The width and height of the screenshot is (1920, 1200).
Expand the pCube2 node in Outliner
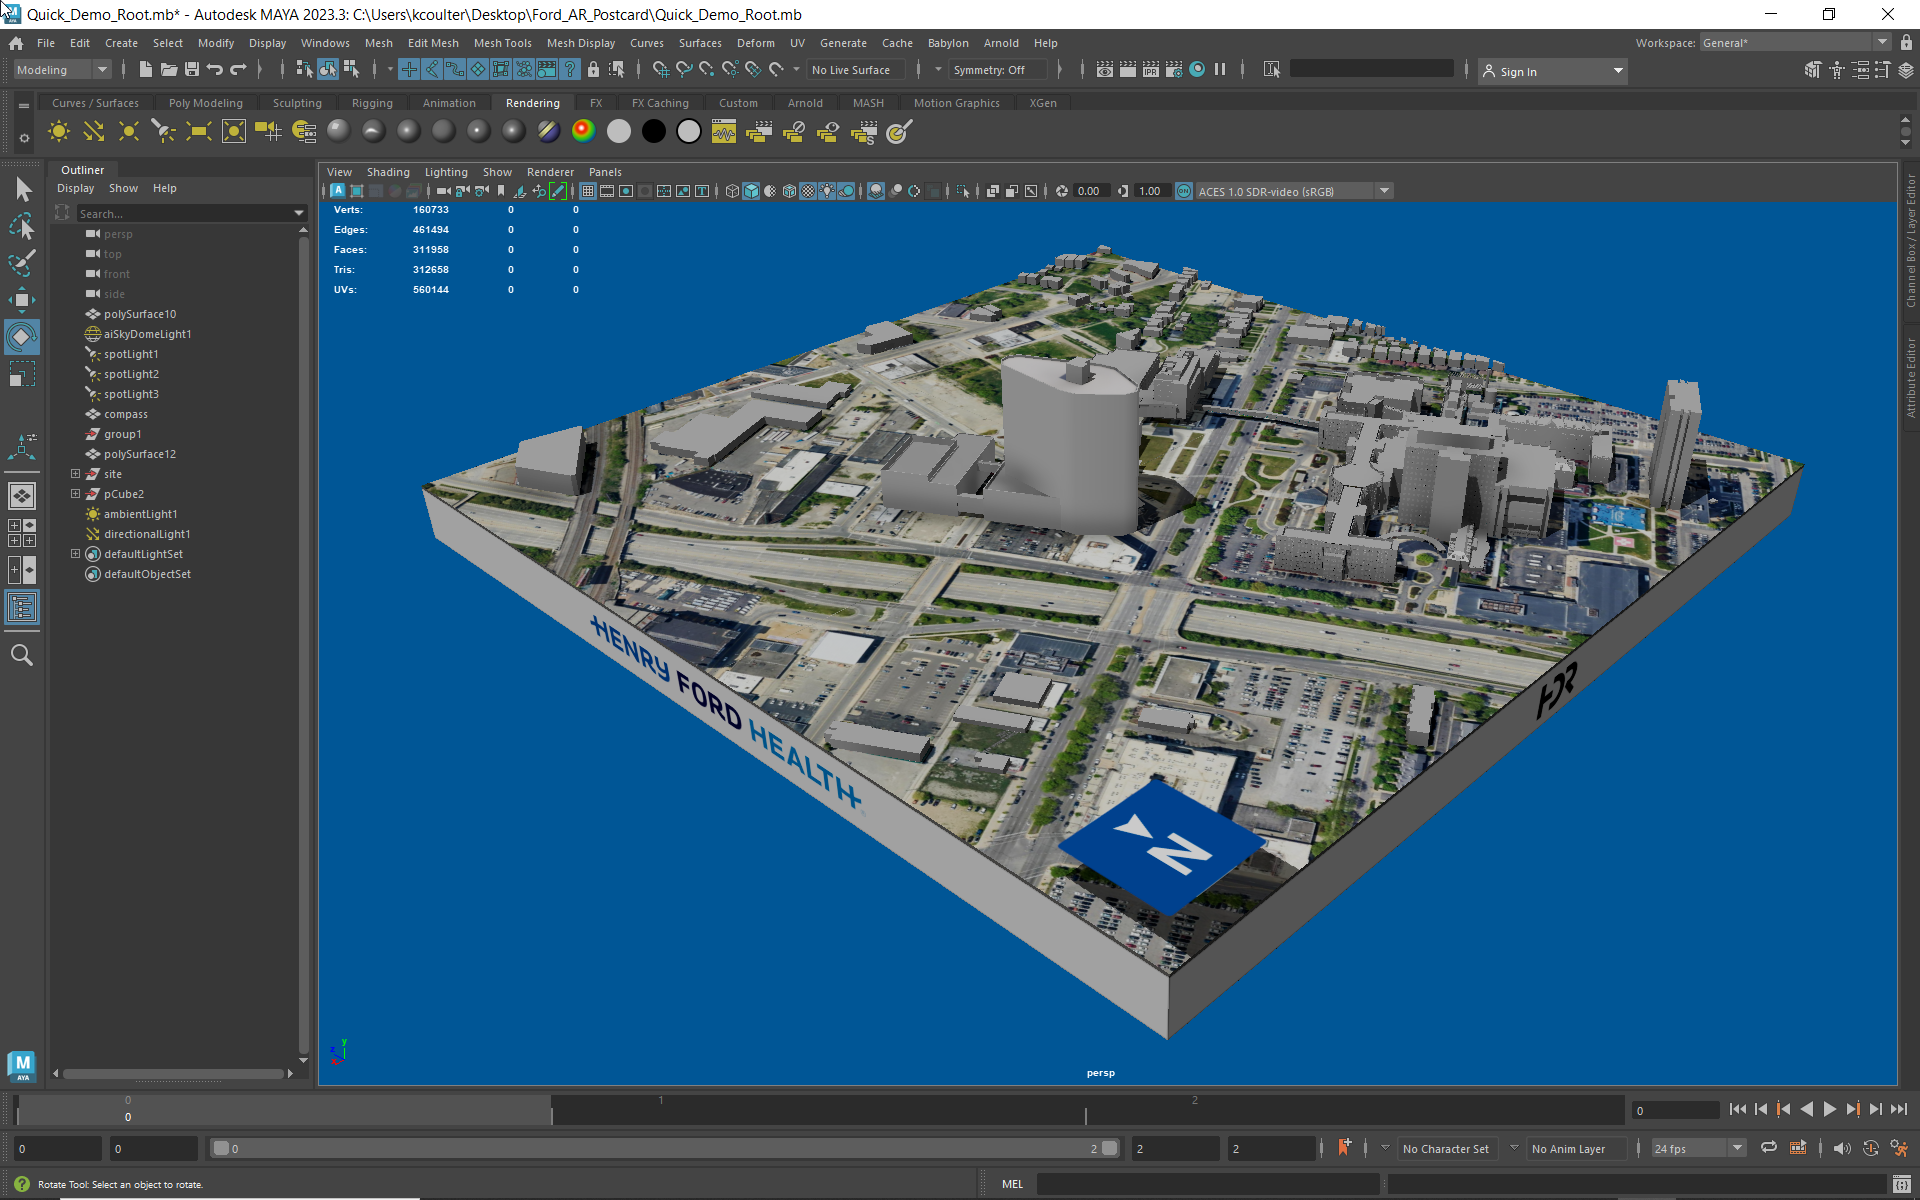75,494
